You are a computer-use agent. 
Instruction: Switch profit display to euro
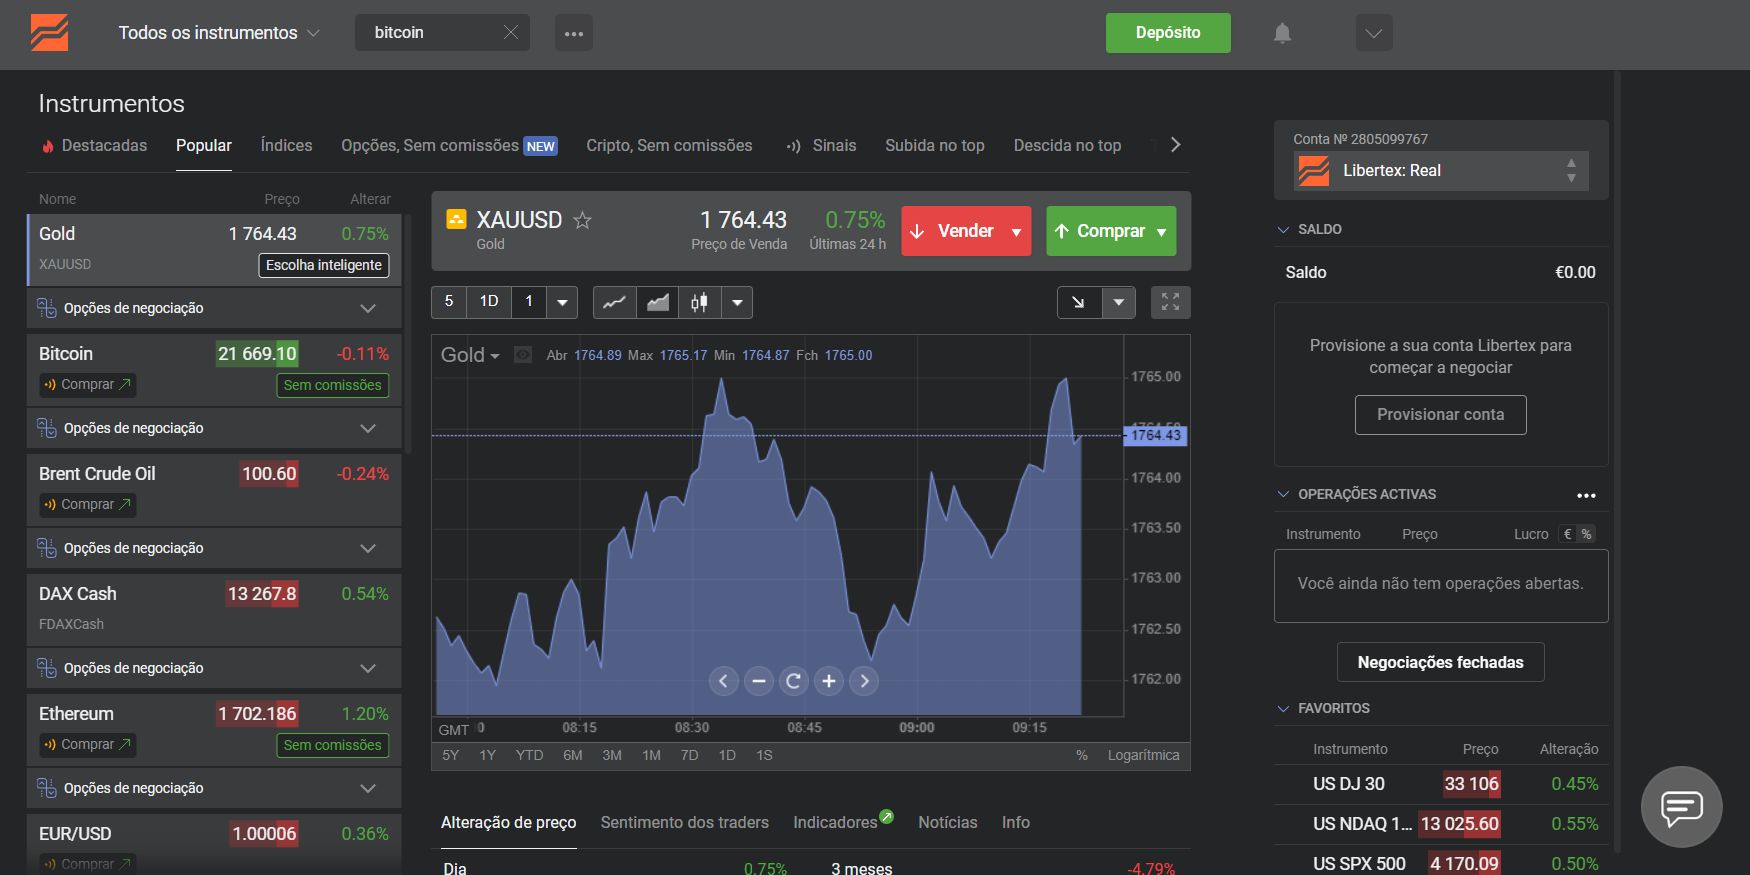(x=1567, y=534)
